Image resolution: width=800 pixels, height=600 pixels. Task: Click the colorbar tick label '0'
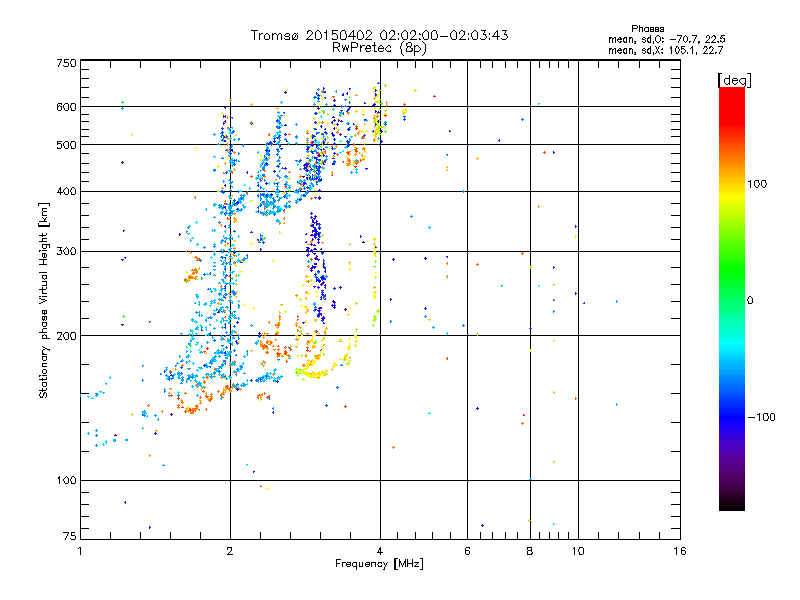[750, 301]
